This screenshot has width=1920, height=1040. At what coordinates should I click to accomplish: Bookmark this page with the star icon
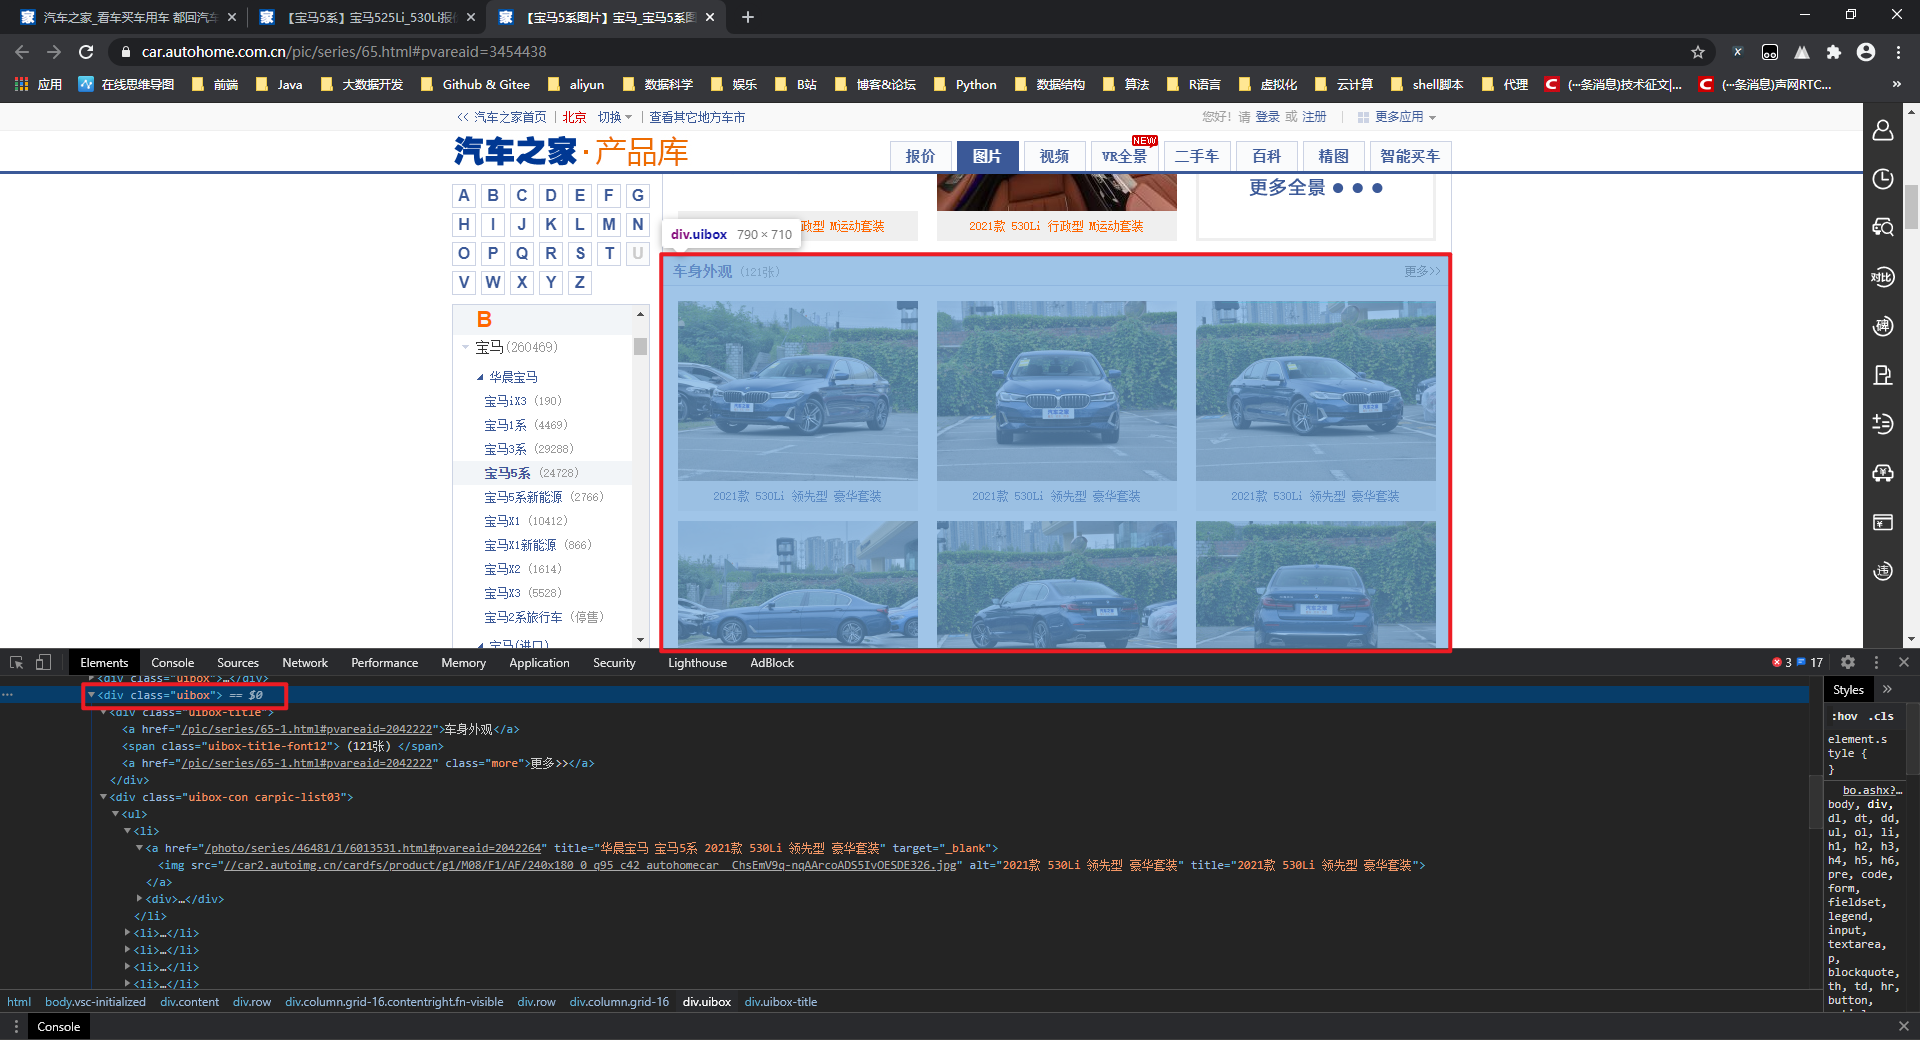point(1698,52)
